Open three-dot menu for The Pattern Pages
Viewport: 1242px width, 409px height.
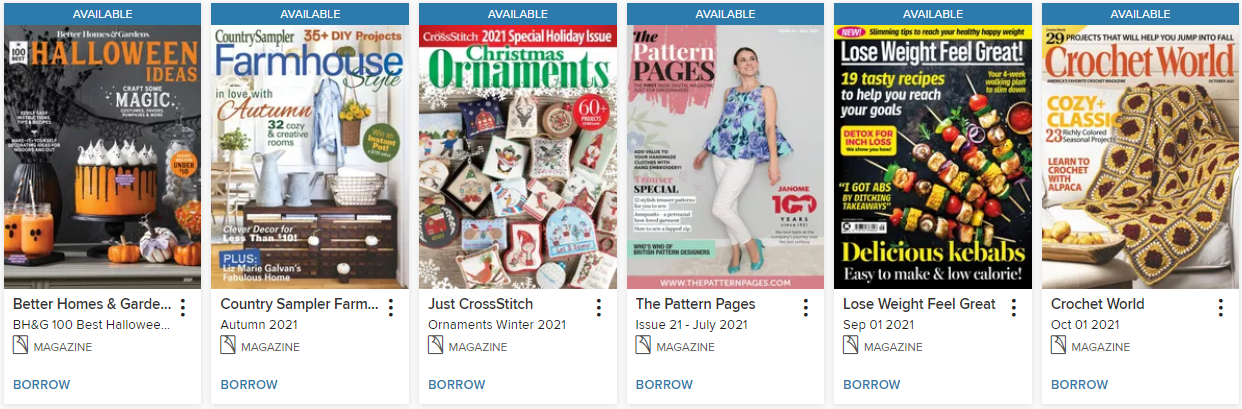click(806, 308)
